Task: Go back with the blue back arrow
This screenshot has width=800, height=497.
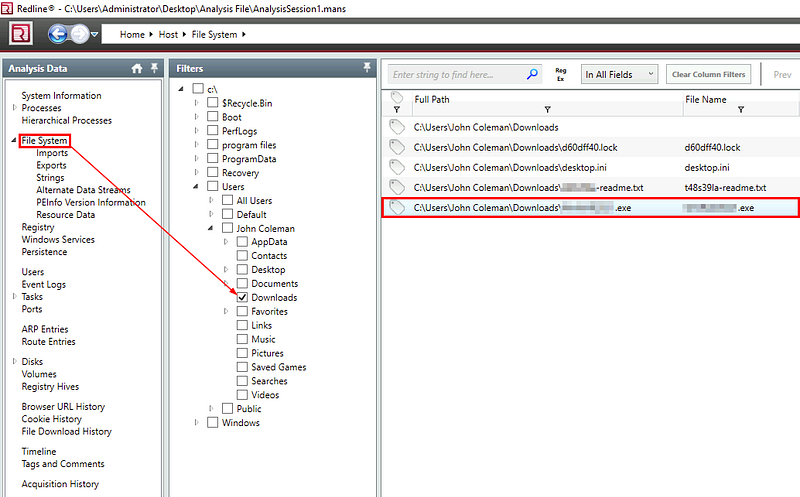Action: click(58, 34)
